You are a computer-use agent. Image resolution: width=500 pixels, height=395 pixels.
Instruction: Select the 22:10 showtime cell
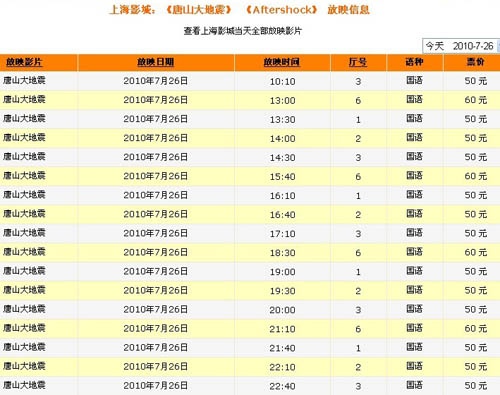click(282, 367)
